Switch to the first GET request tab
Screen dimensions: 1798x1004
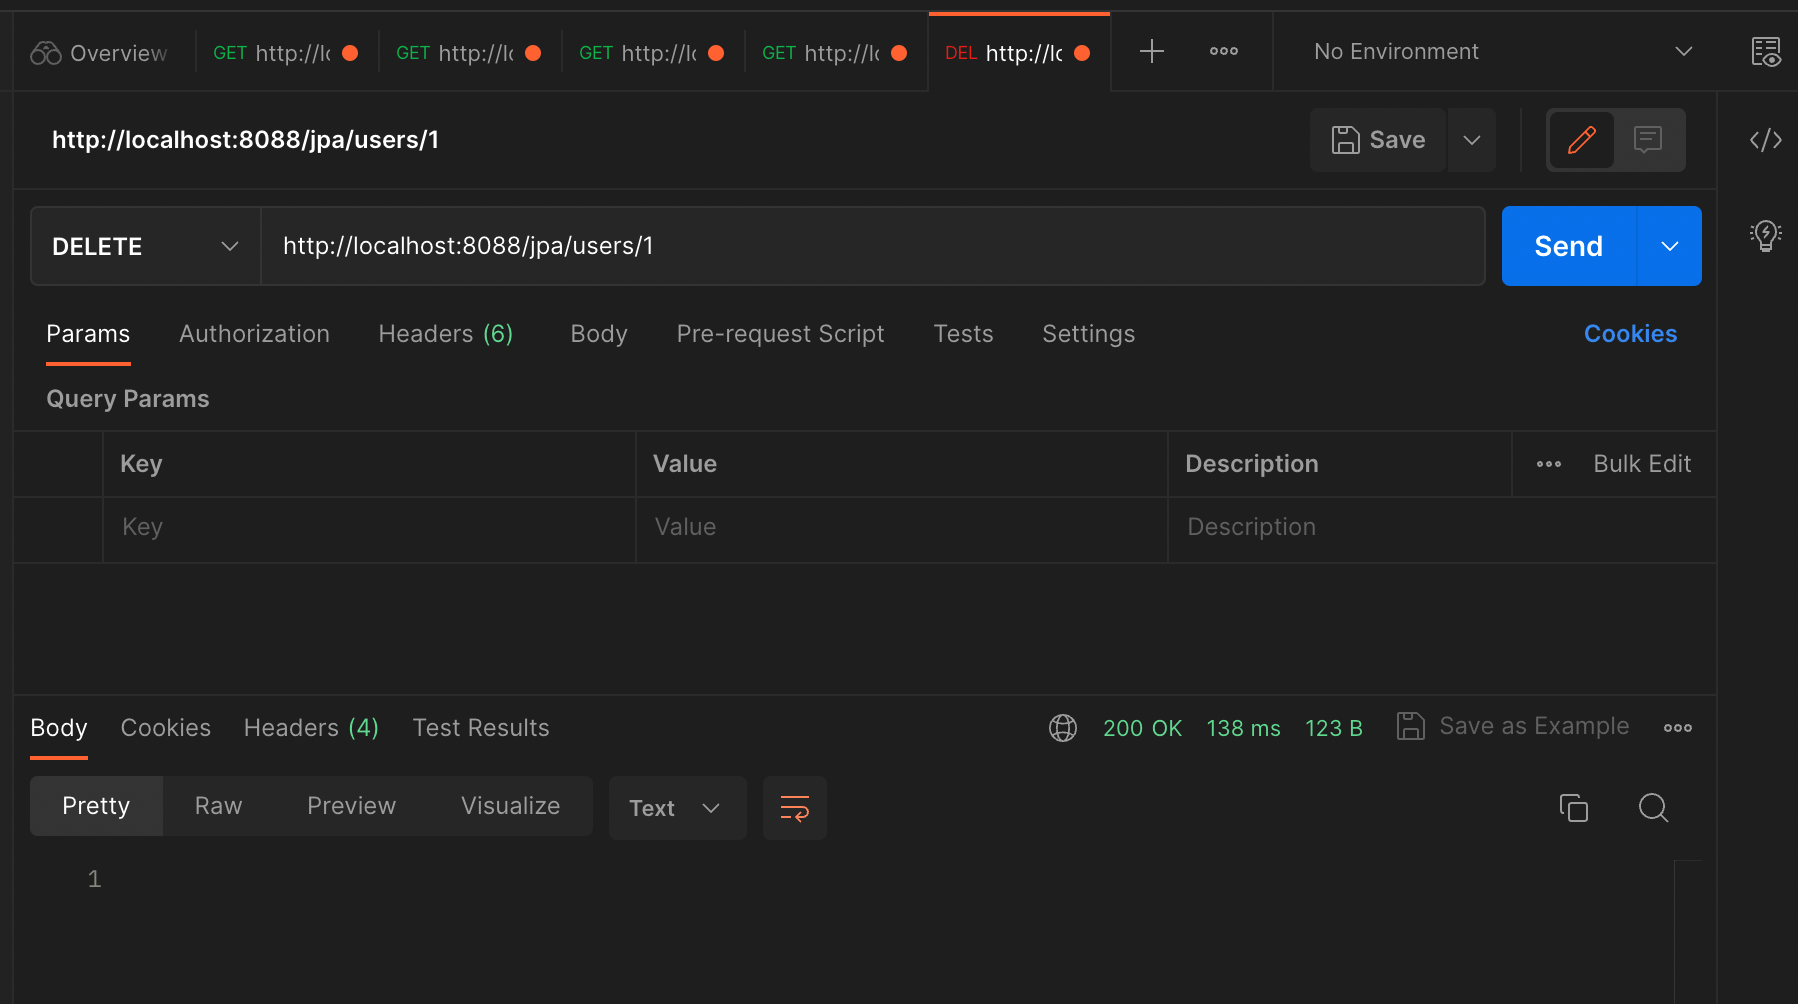[x=286, y=53]
